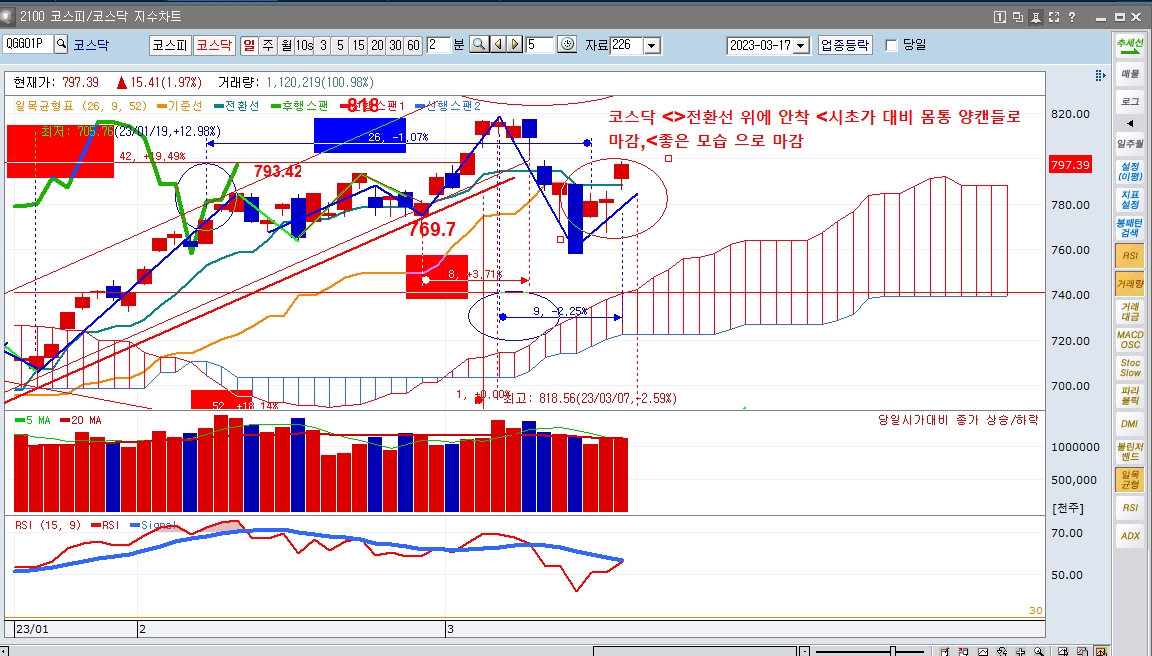Click the 자료 226 count field

click(627, 46)
